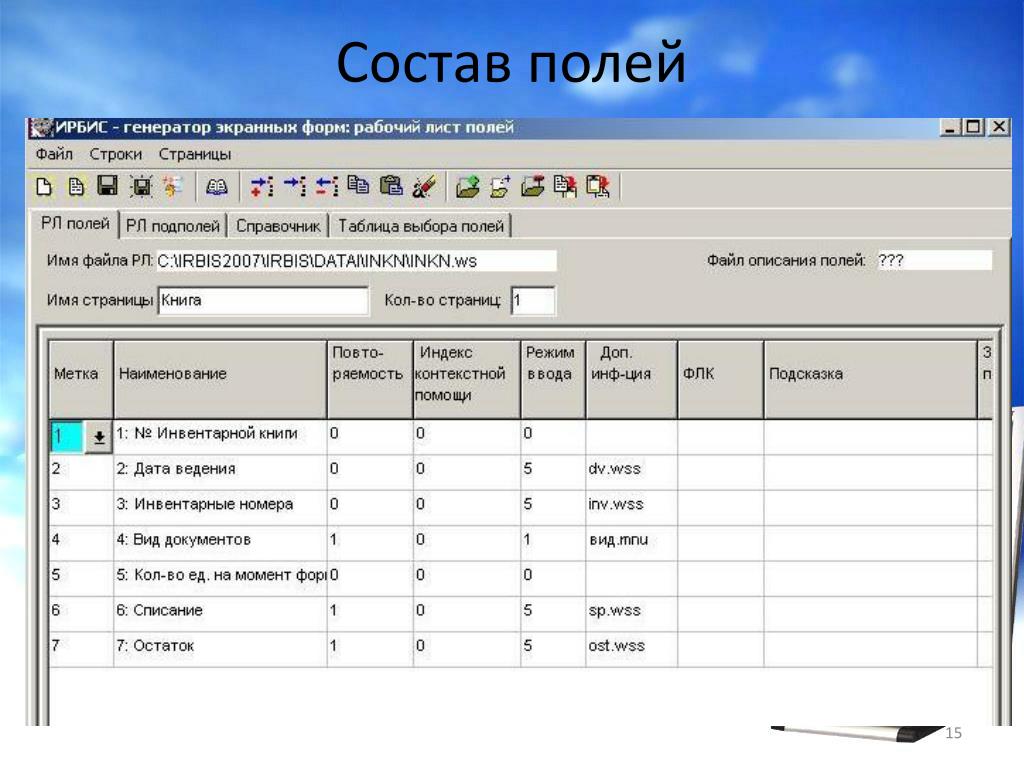Click the dv.wss cell
Image resolution: width=1024 pixels, height=768 pixels.
point(631,472)
